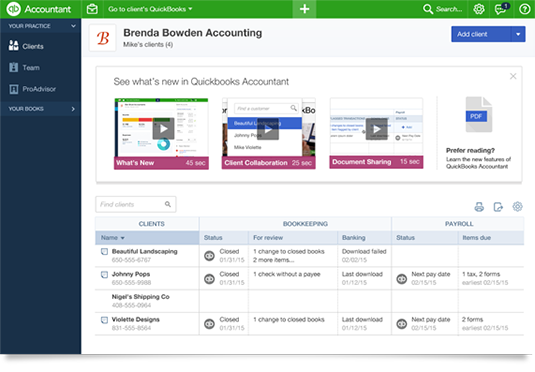This screenshot has height=372, width=535.
Task: Open the Add client dropdown arrow
Action: tap(518, 34)
